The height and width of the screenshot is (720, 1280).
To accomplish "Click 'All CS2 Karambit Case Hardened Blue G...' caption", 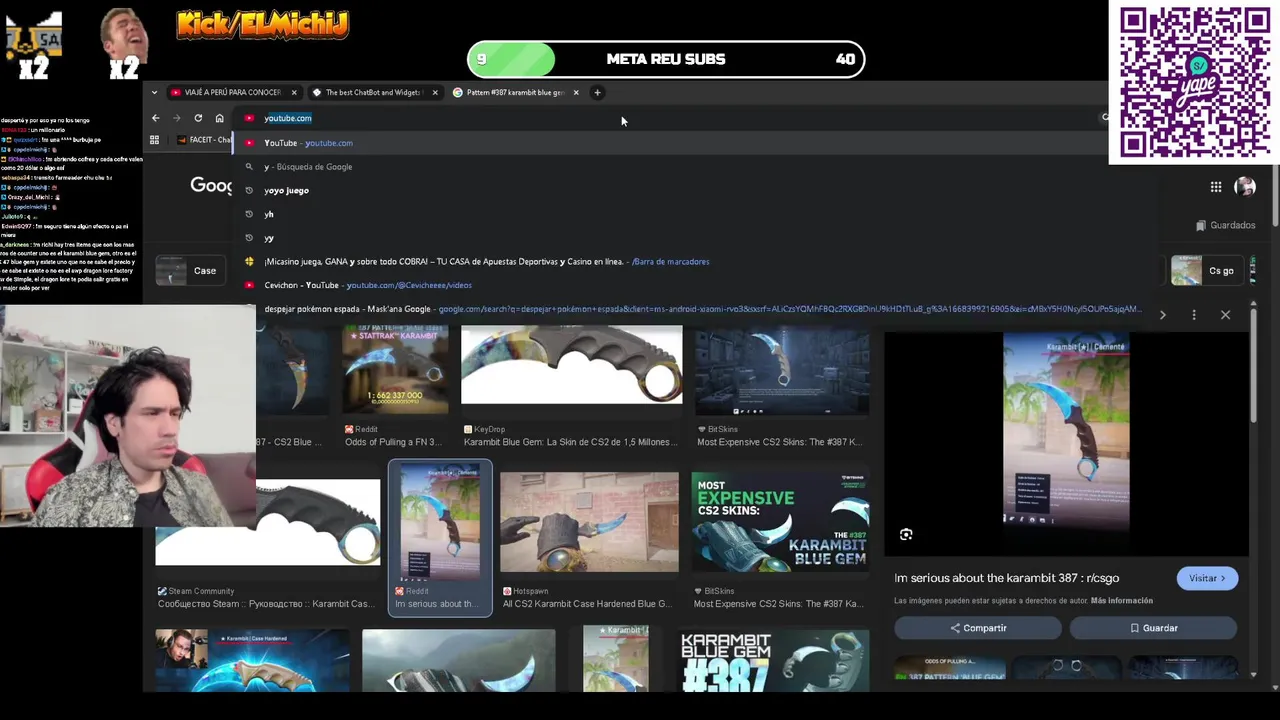I will point(587,604).
